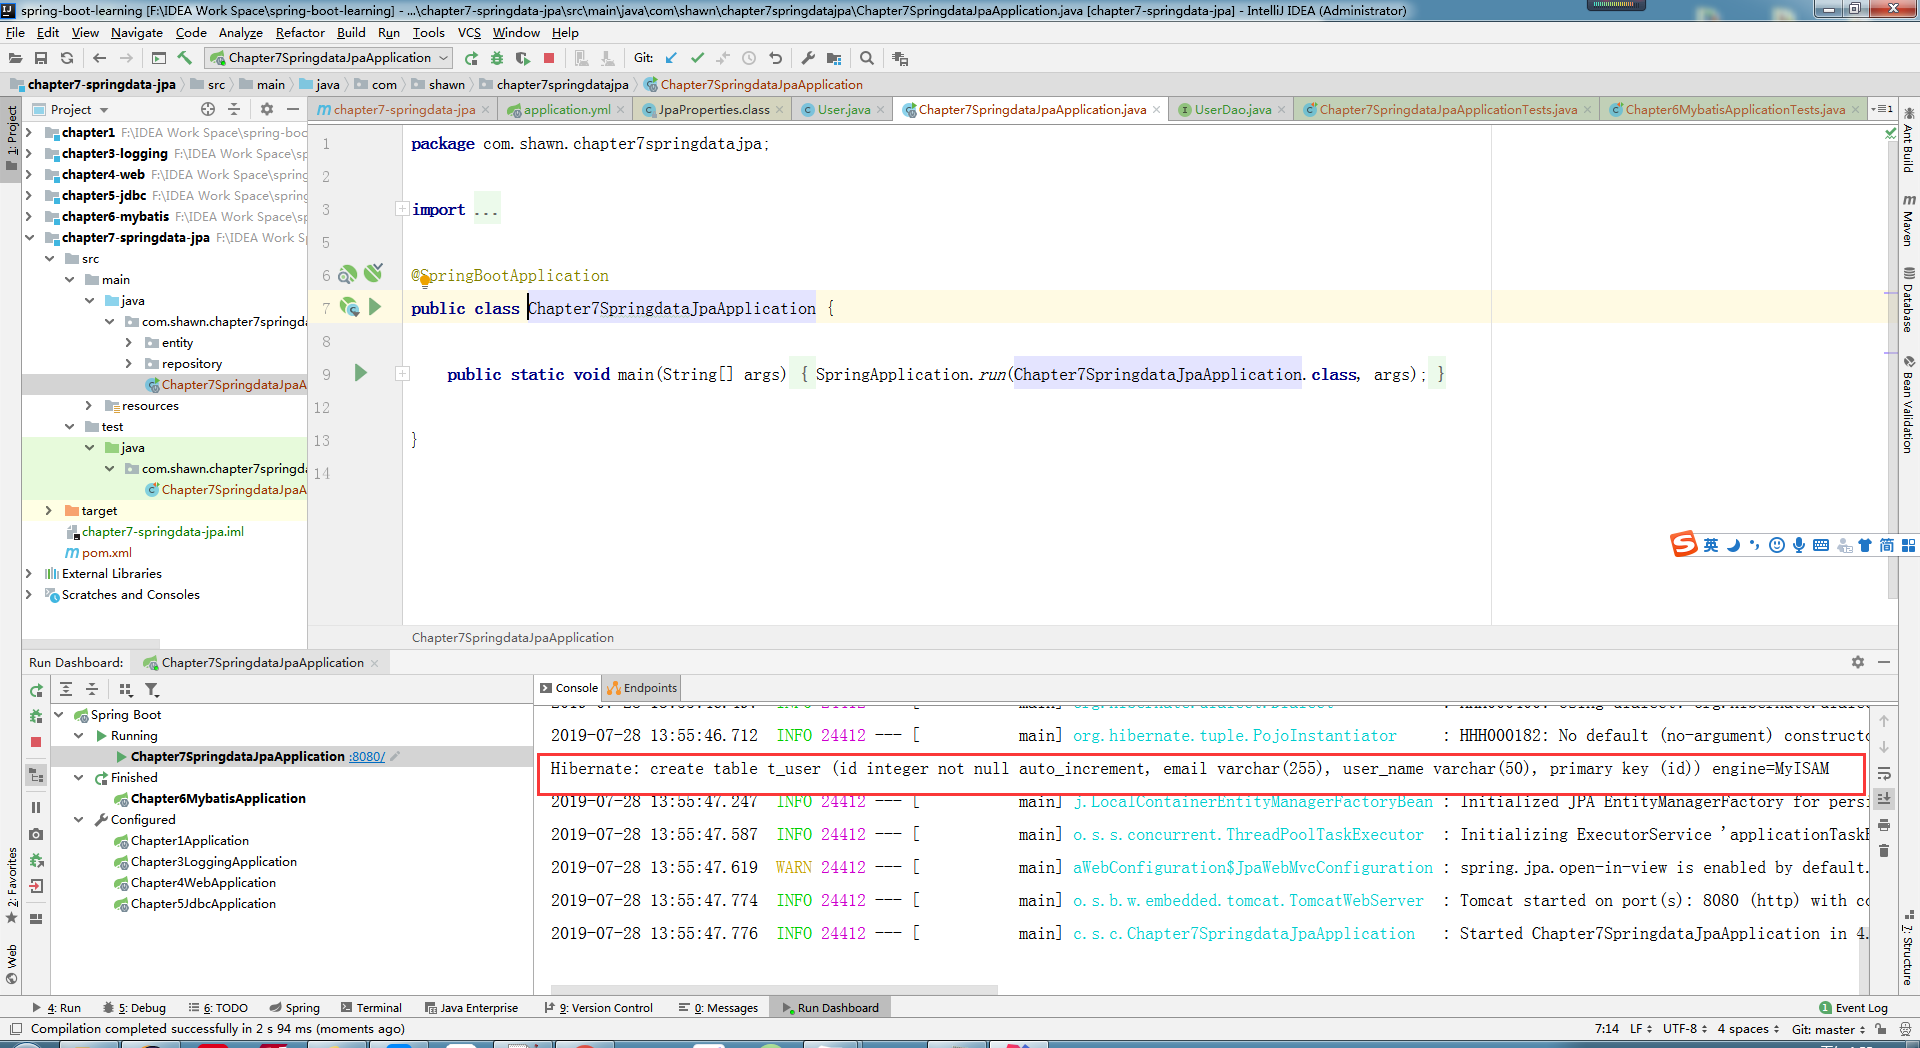Click the Run gutter arrow beside main method
This screenshot has height=1048, width=1920.
coord(361,373)
